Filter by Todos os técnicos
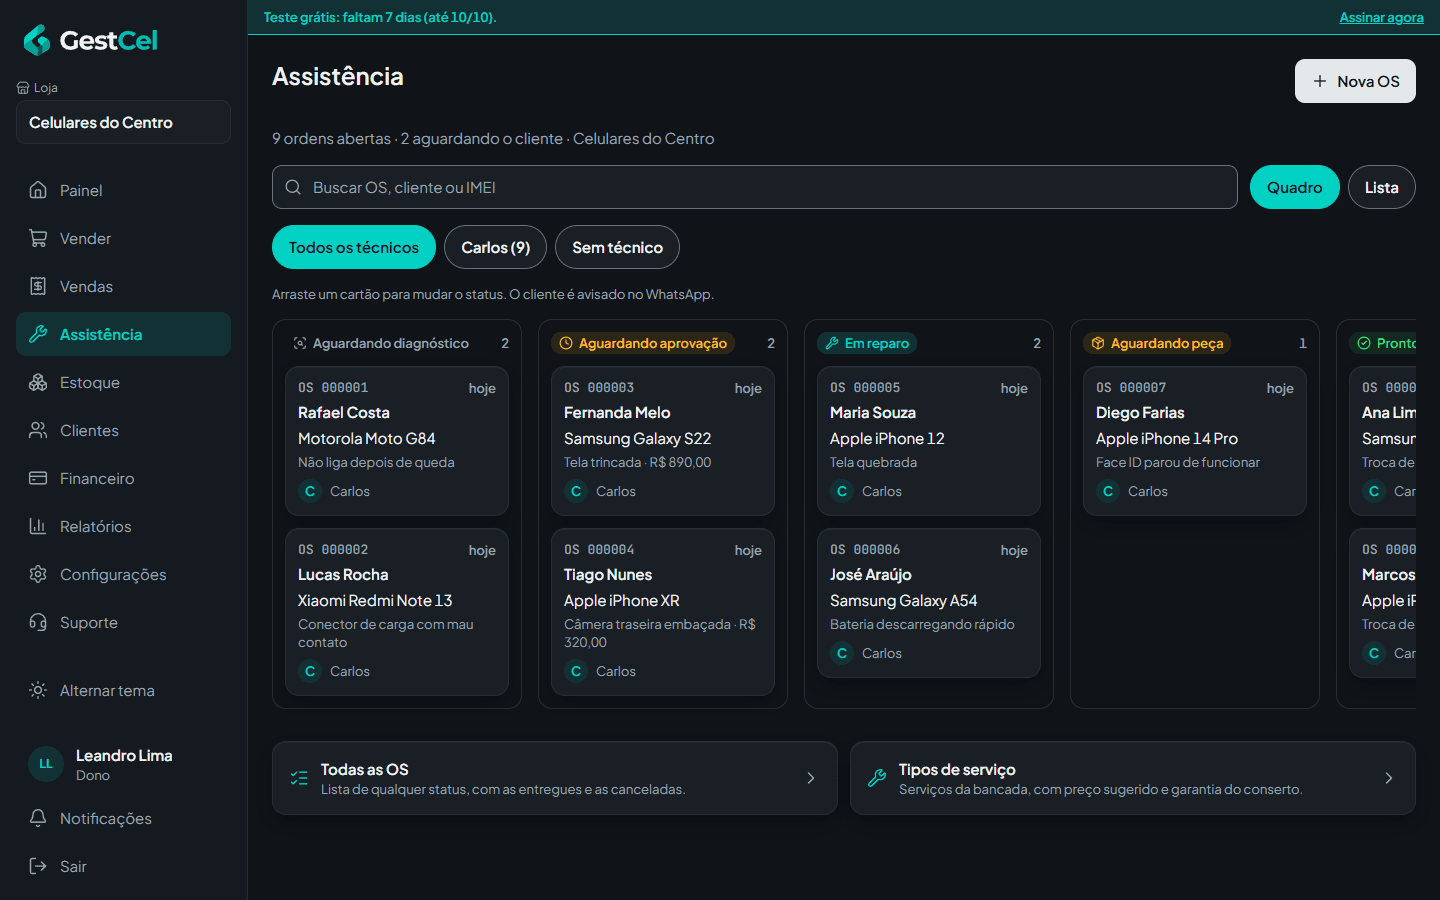 pyautogui.click(x=354, y=247)
